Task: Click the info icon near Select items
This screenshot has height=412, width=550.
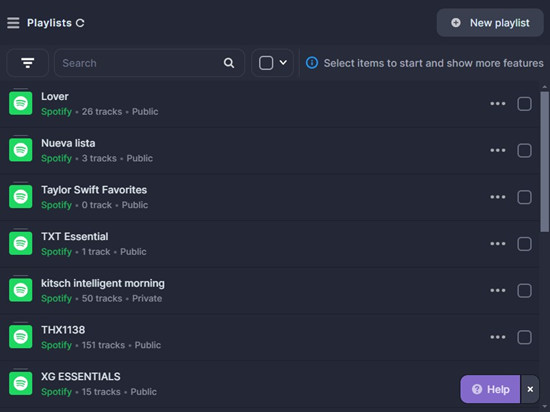Action: click(312, 63)
